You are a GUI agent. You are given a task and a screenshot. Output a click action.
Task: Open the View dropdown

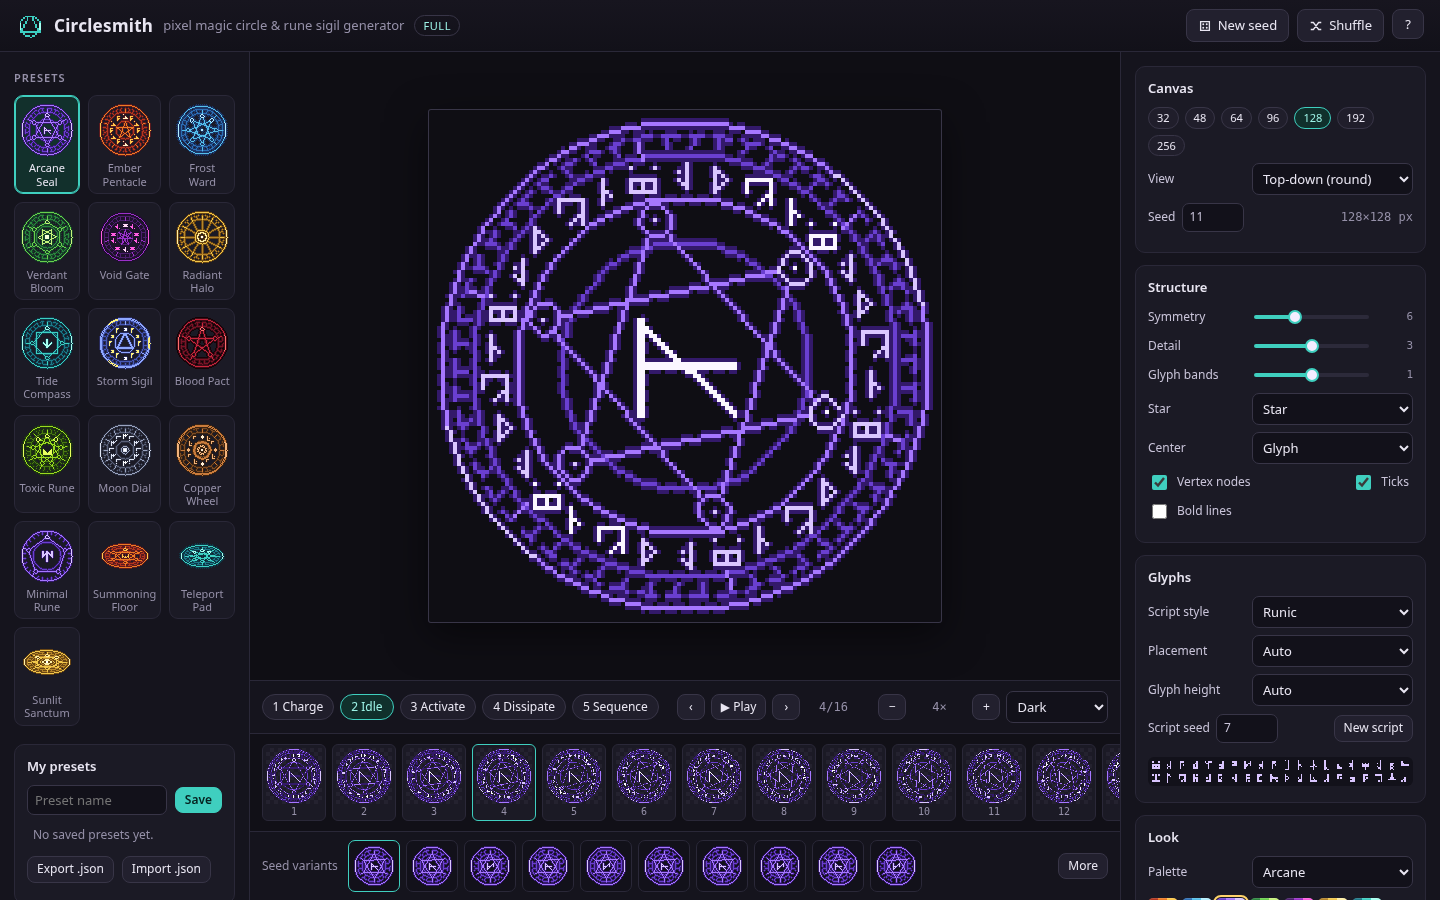1332,179
